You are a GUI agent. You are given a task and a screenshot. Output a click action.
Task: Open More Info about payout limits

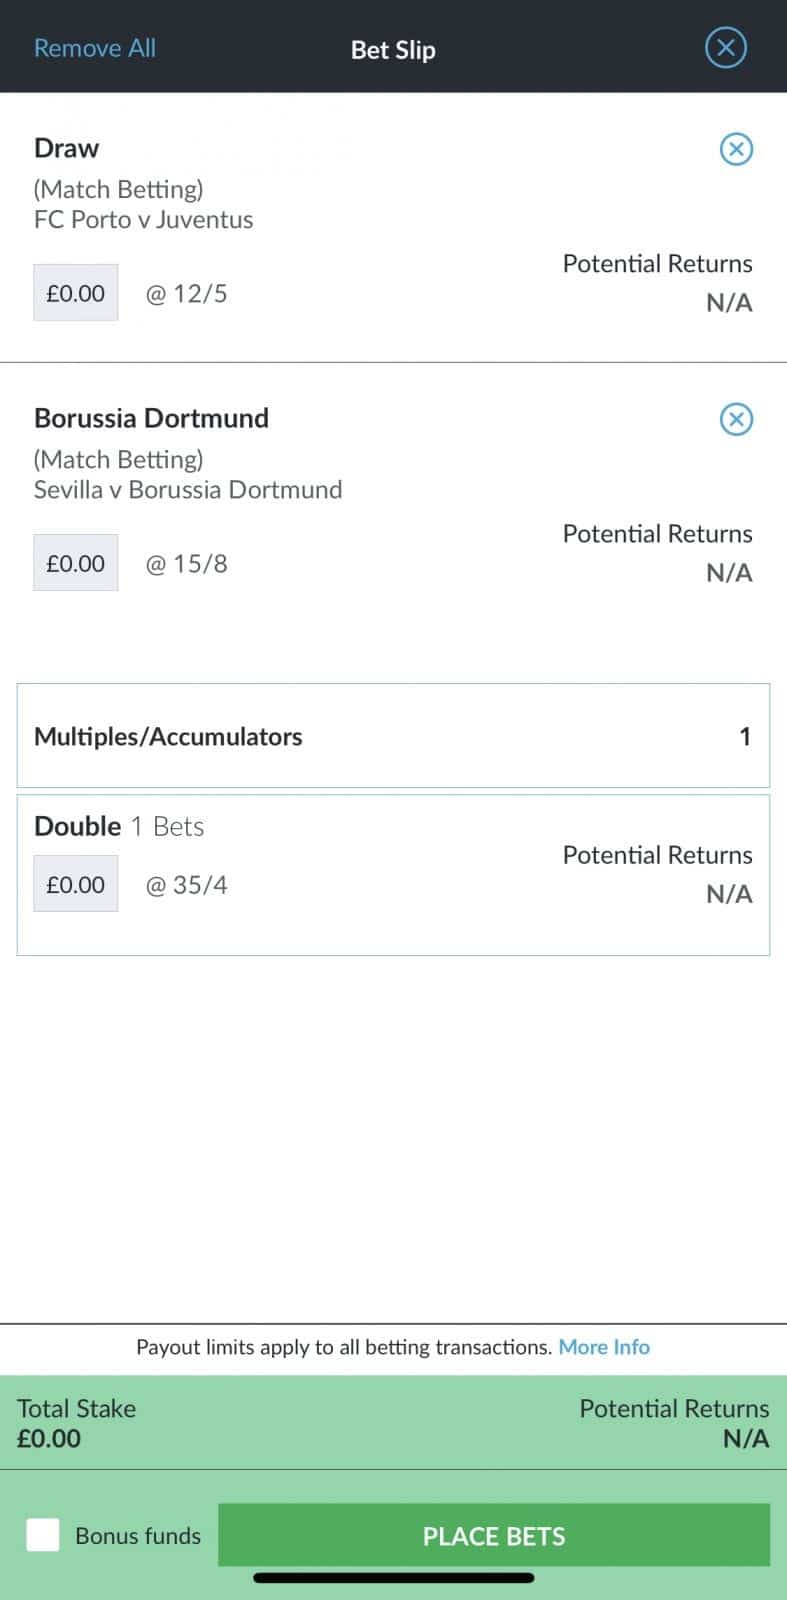[604, 1347]
